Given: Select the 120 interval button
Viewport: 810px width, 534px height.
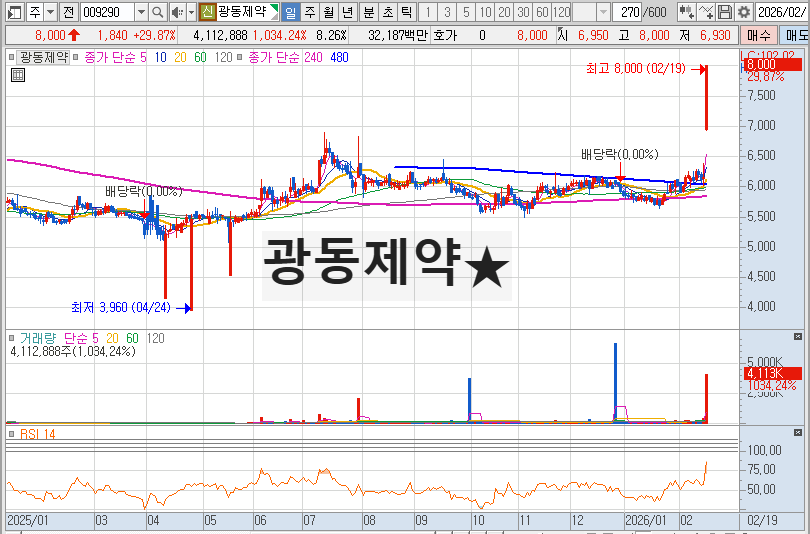Looking at the screenshot, I should click(562, 12).
